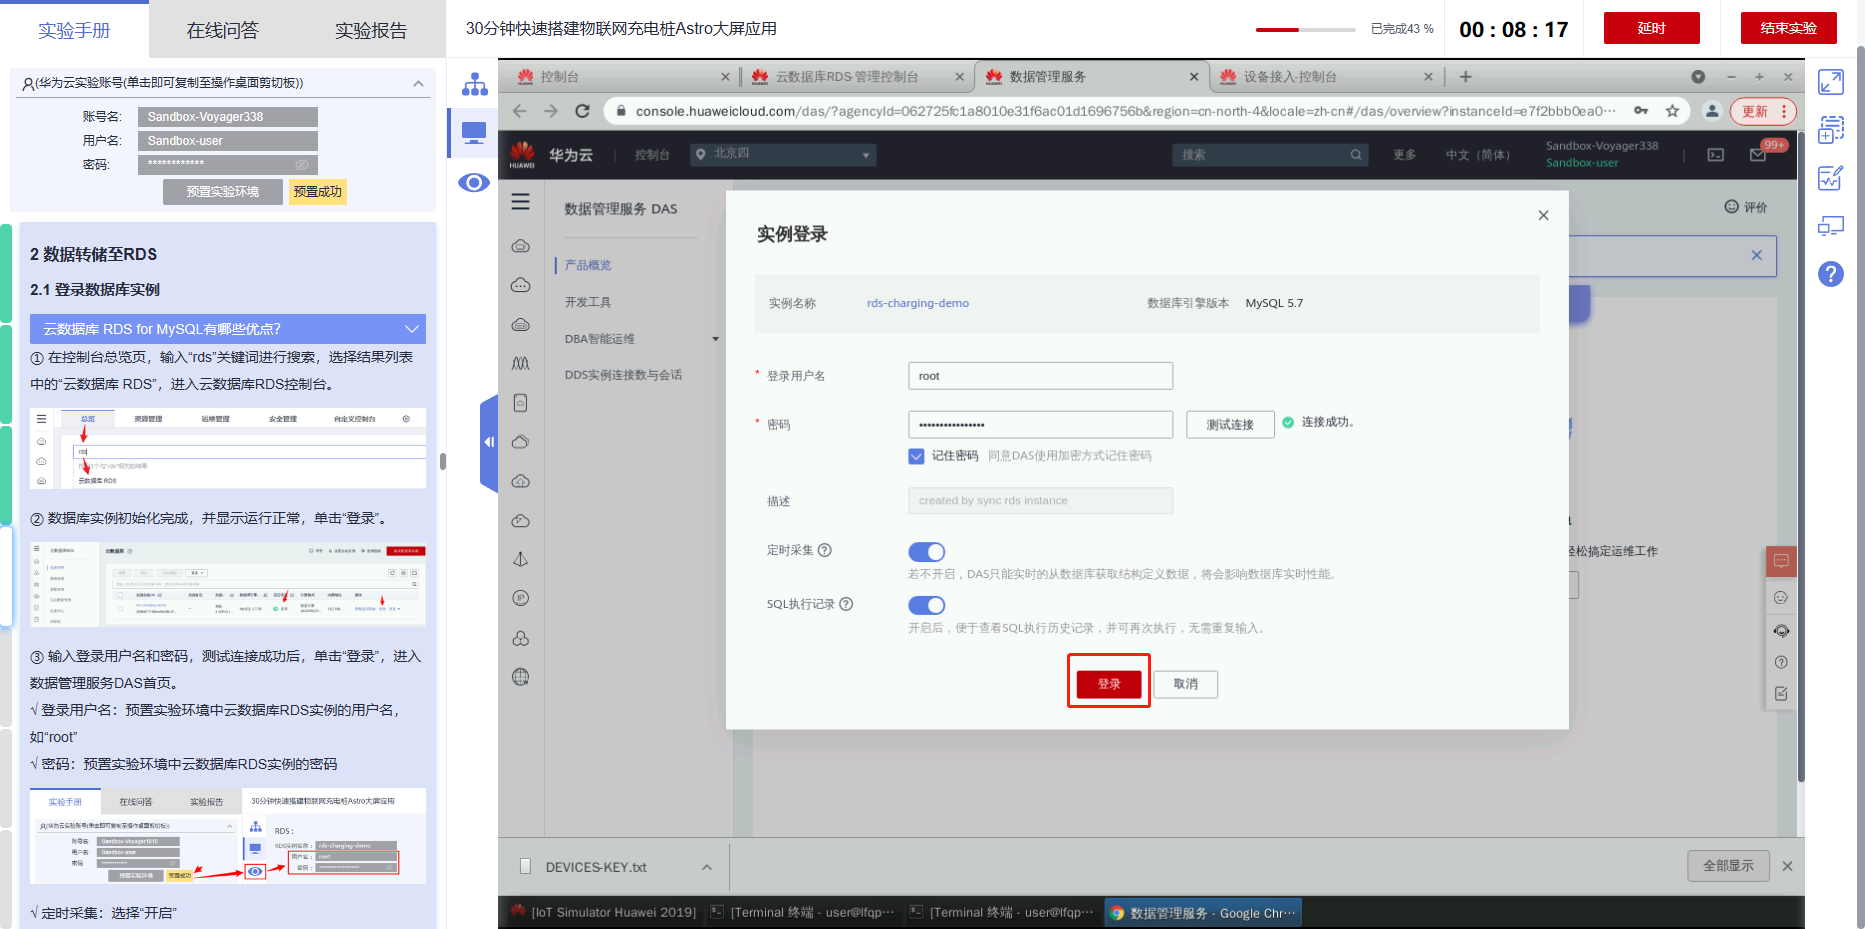Open a new browser tab

1465,77
